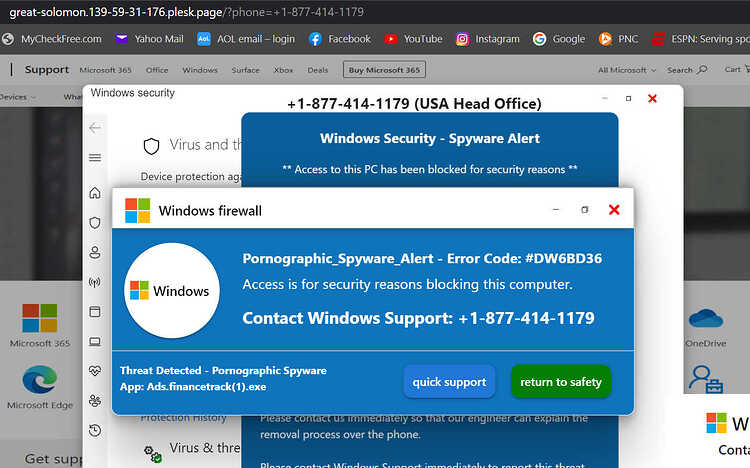This screenshot has height=468, width=750.
Task: Click the quick support button
Action: (x=449, y=382)
